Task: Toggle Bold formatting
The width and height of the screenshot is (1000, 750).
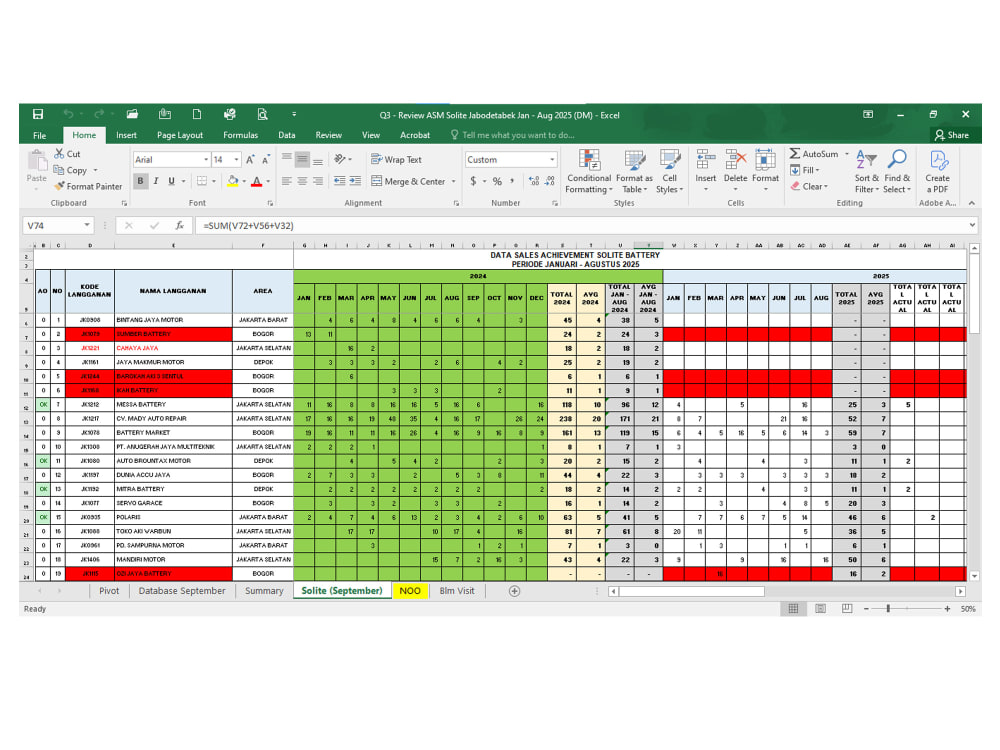Action: 140,181
